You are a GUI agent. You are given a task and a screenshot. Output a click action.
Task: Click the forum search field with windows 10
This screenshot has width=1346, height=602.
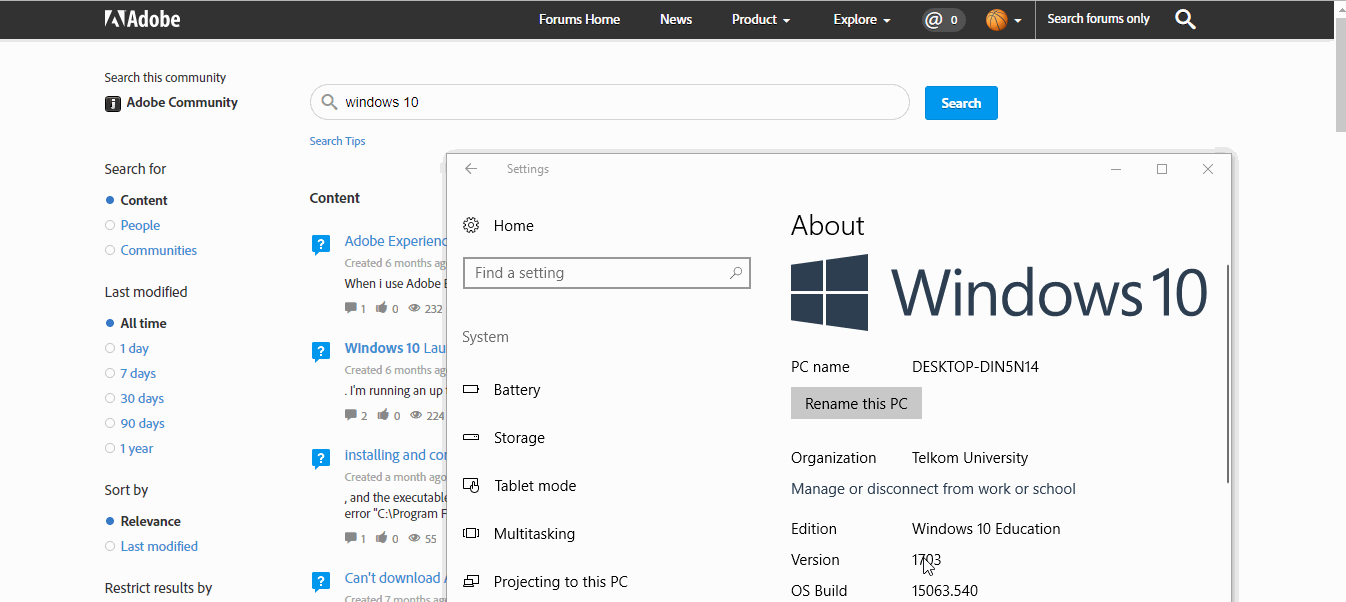tap(610, 102)
